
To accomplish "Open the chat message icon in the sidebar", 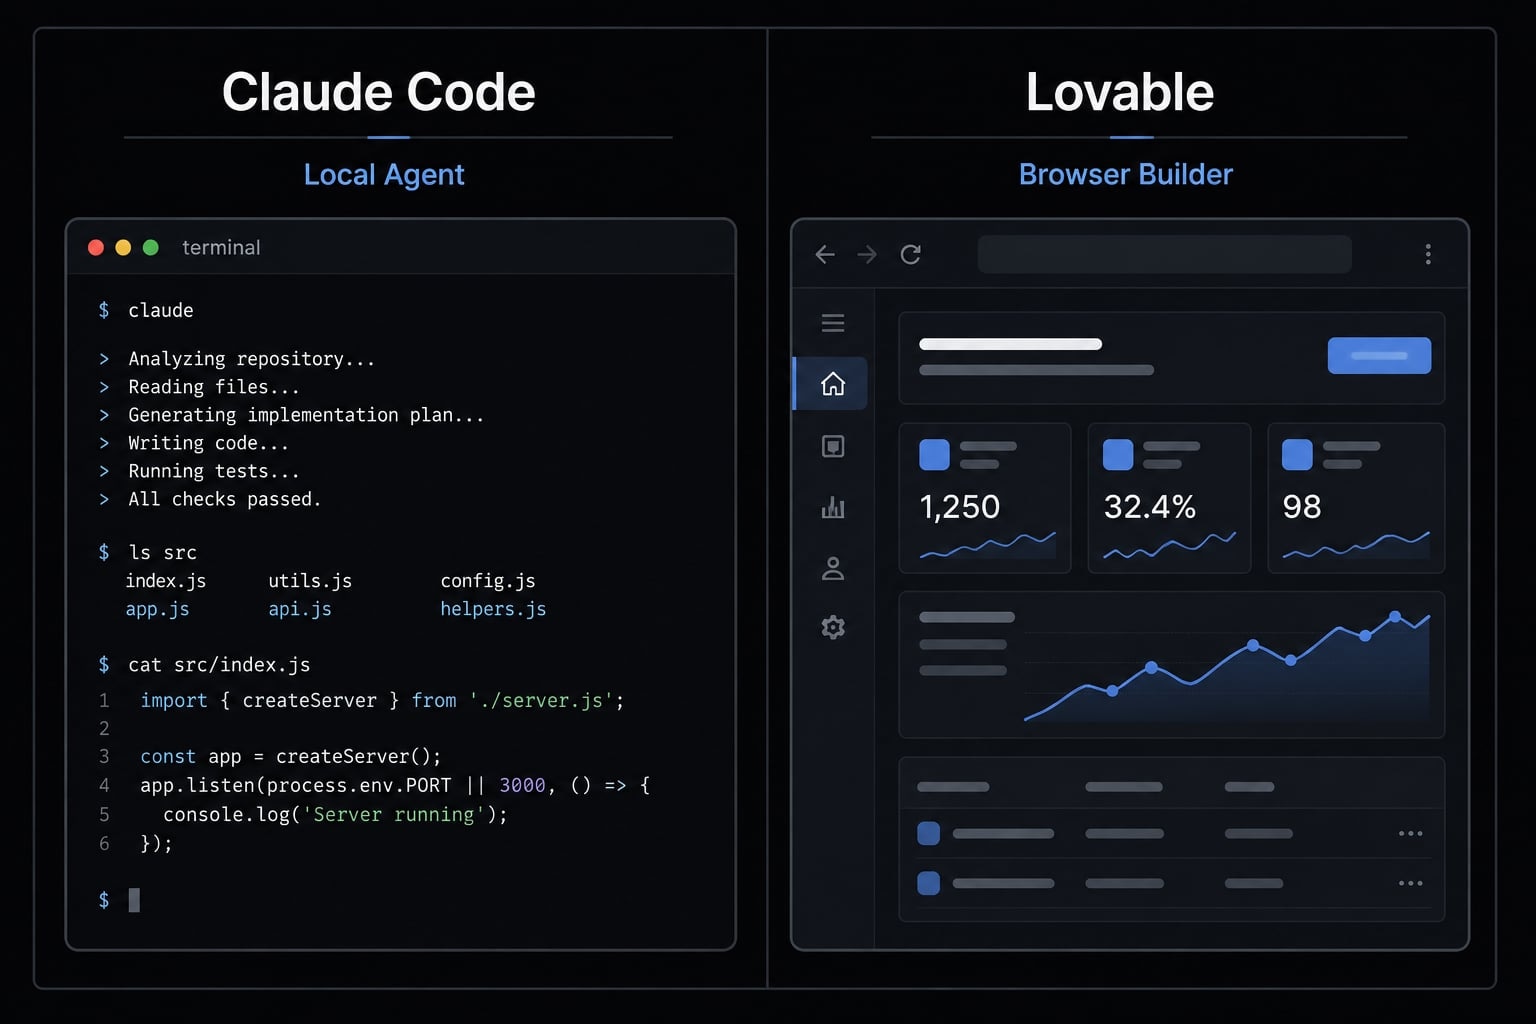I will [833, 446].
